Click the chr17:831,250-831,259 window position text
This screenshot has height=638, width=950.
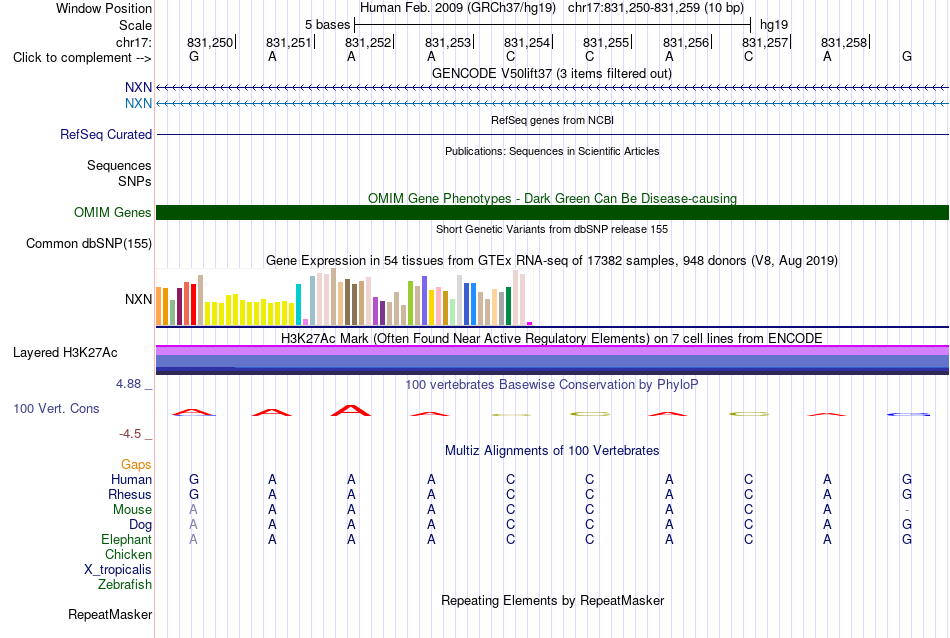[656, 8]
